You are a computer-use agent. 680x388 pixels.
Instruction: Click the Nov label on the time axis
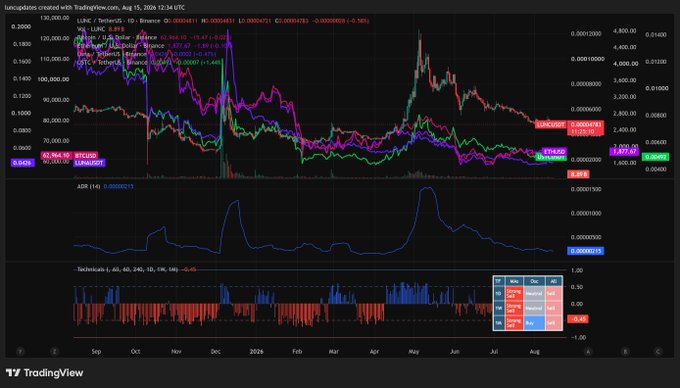(x=176, y=352)
